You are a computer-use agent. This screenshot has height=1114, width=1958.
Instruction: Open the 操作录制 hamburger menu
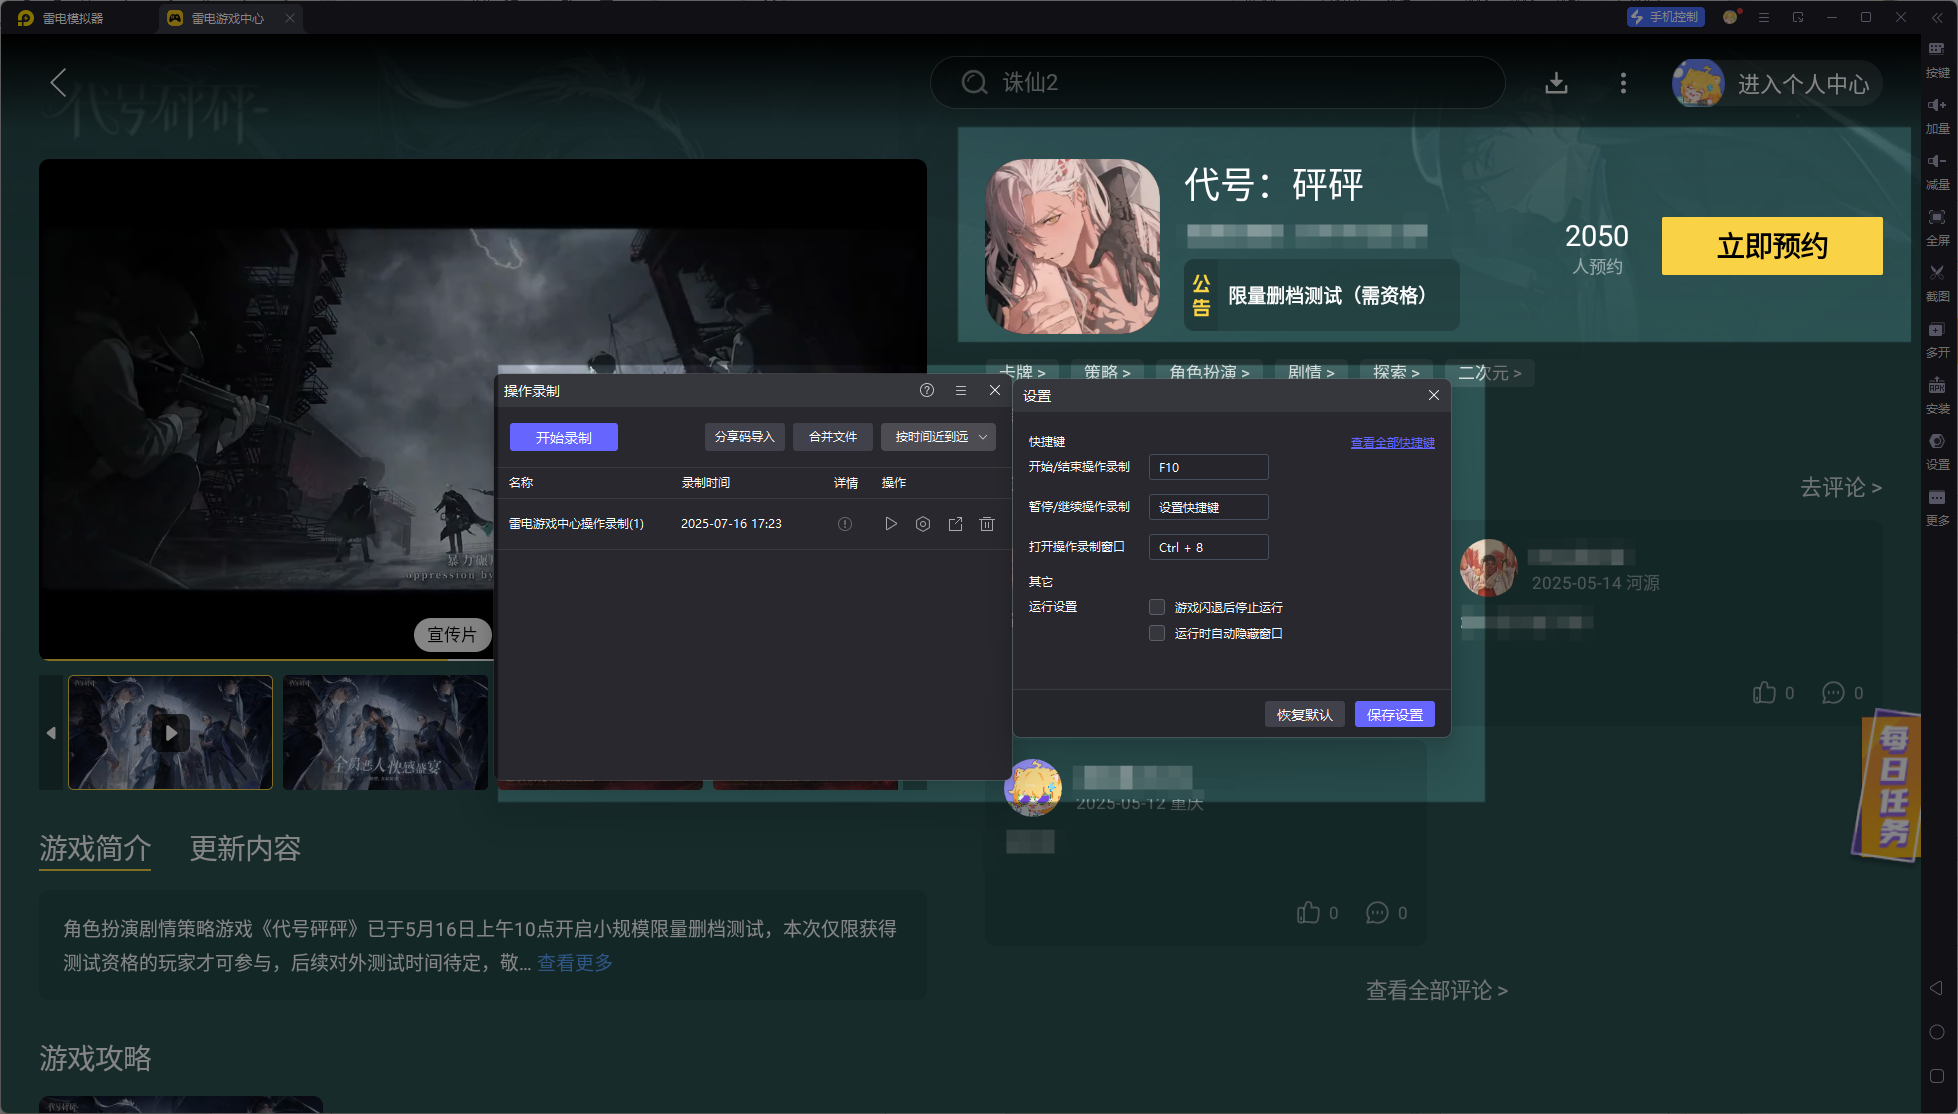click(x=961, y=390)
